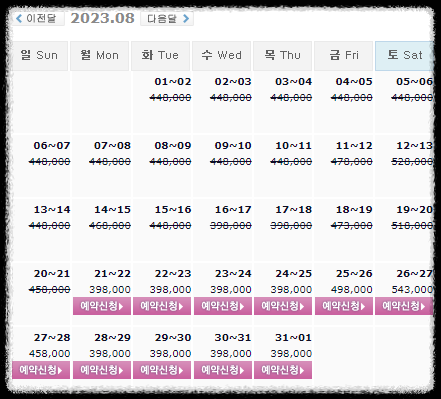The image size is (441, 399).
Task: Click the 05~06 date label
Action: (x=414, y=82)
